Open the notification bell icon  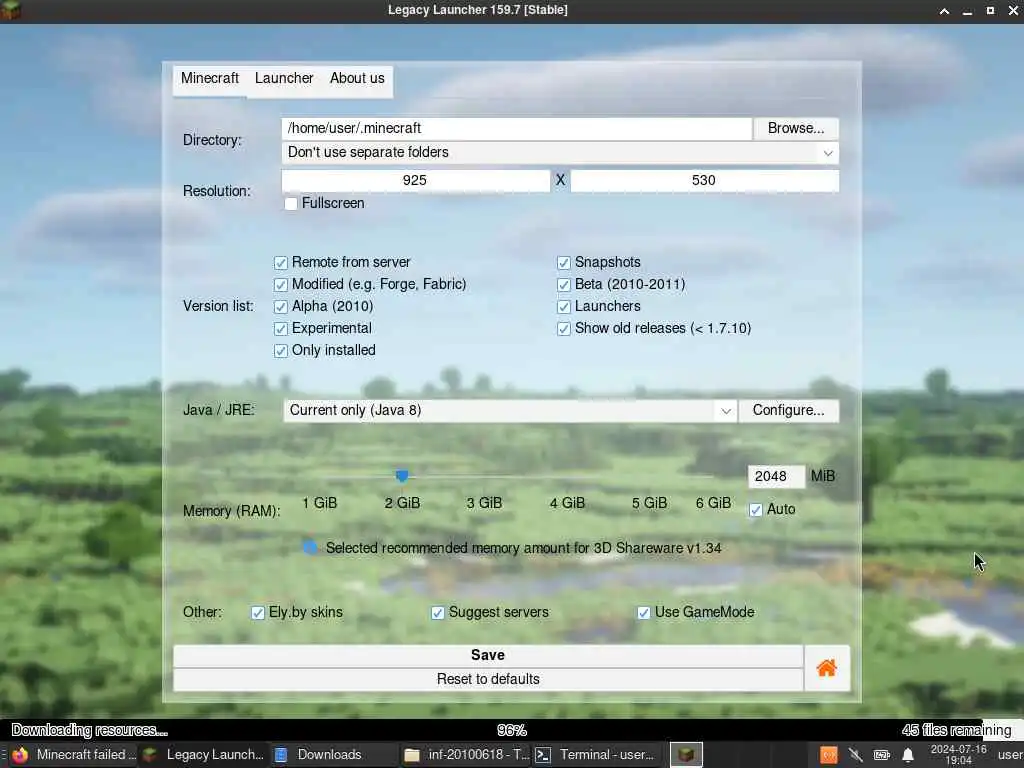tap(908, 756)
